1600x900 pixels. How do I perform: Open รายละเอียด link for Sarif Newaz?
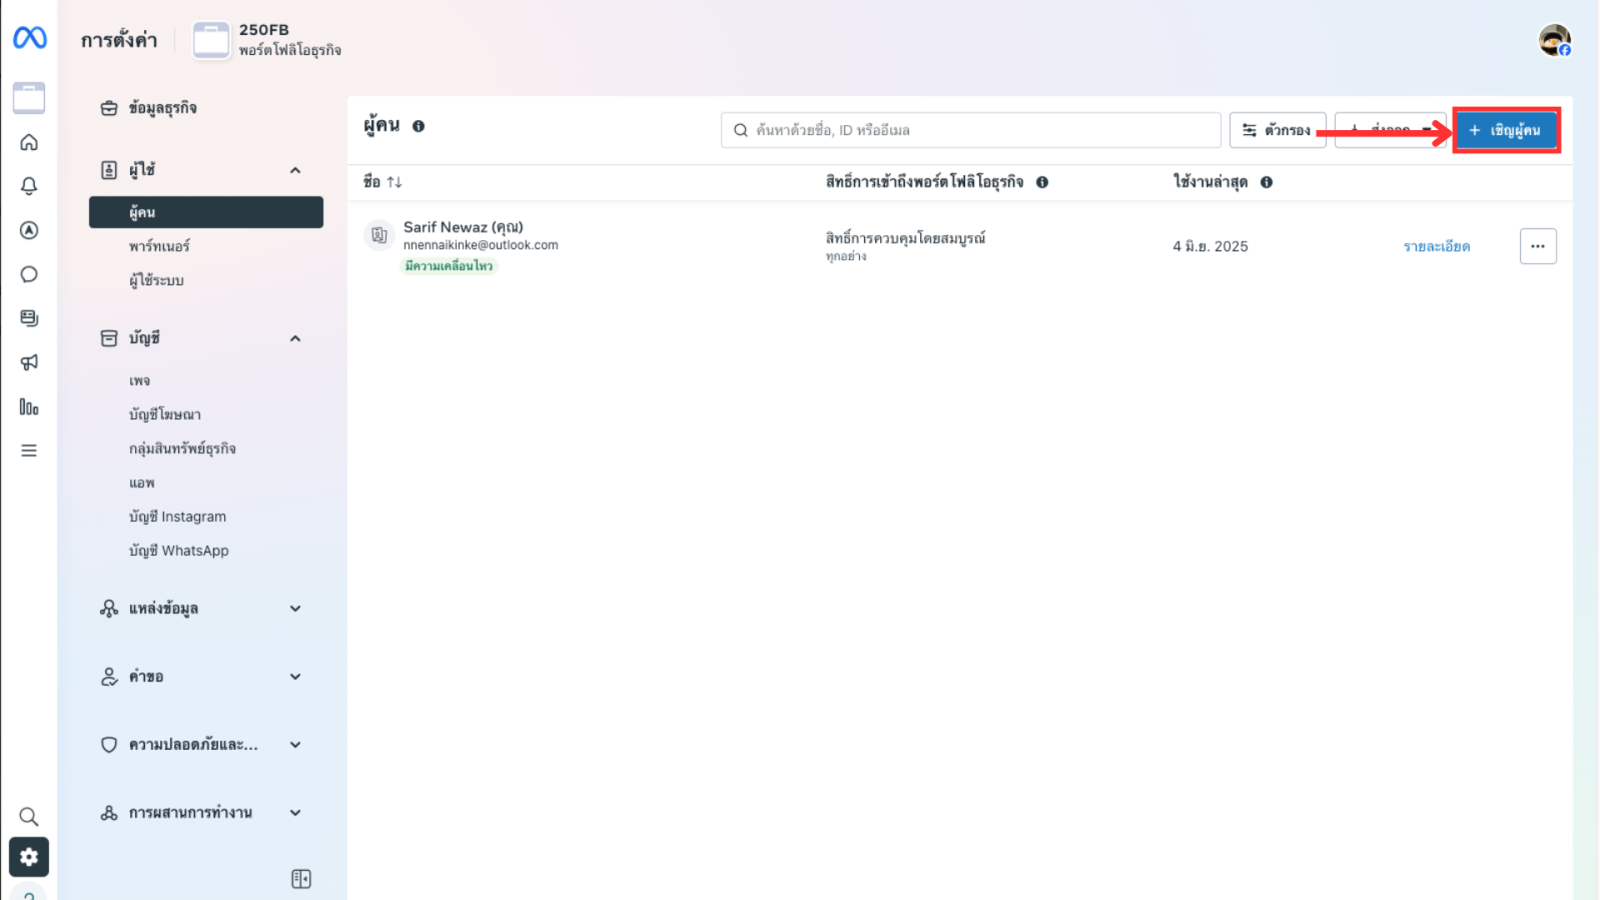tap(1436, 247)
